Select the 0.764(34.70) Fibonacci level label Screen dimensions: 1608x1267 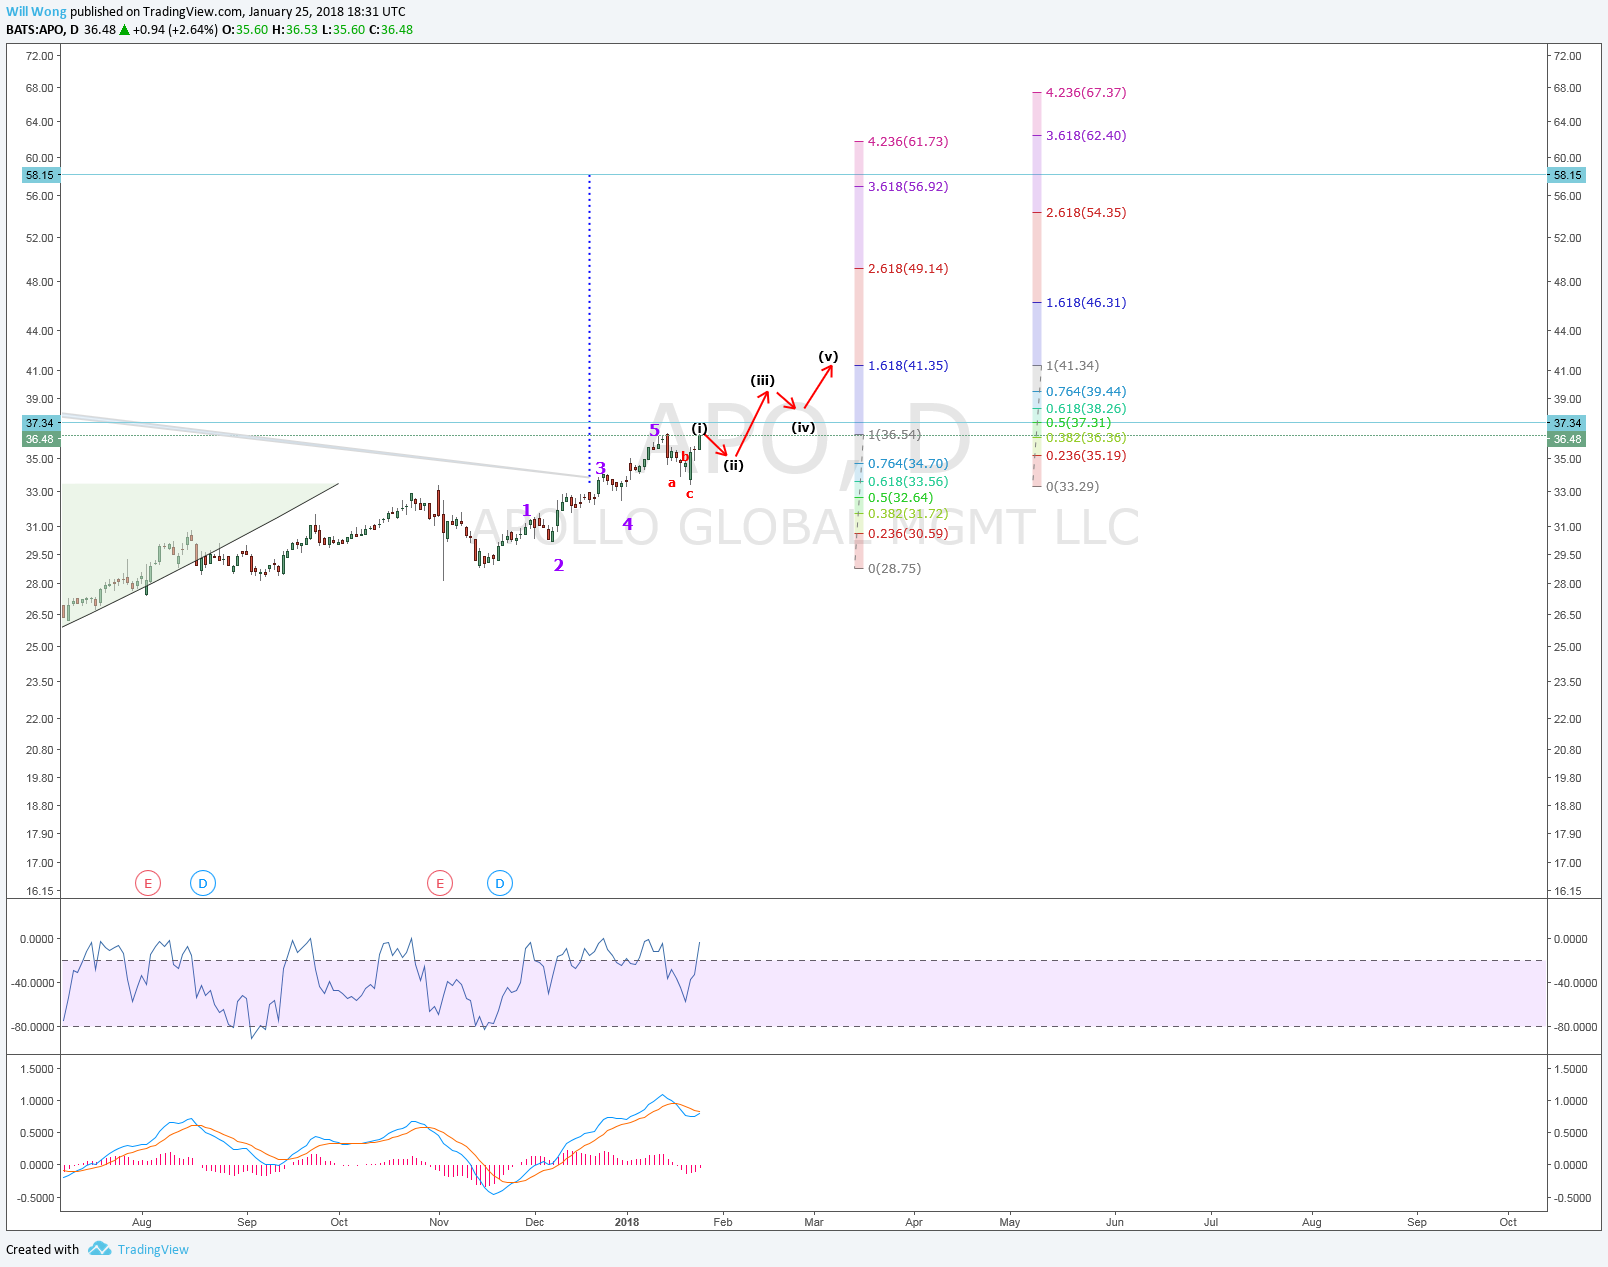[908, 463]
